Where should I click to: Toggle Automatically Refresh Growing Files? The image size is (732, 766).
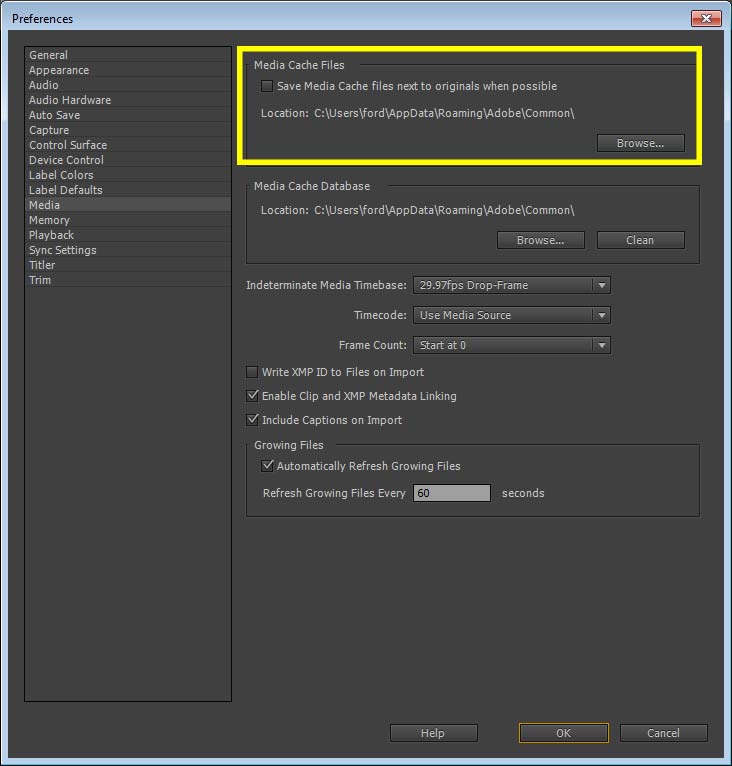pos(267,466)
